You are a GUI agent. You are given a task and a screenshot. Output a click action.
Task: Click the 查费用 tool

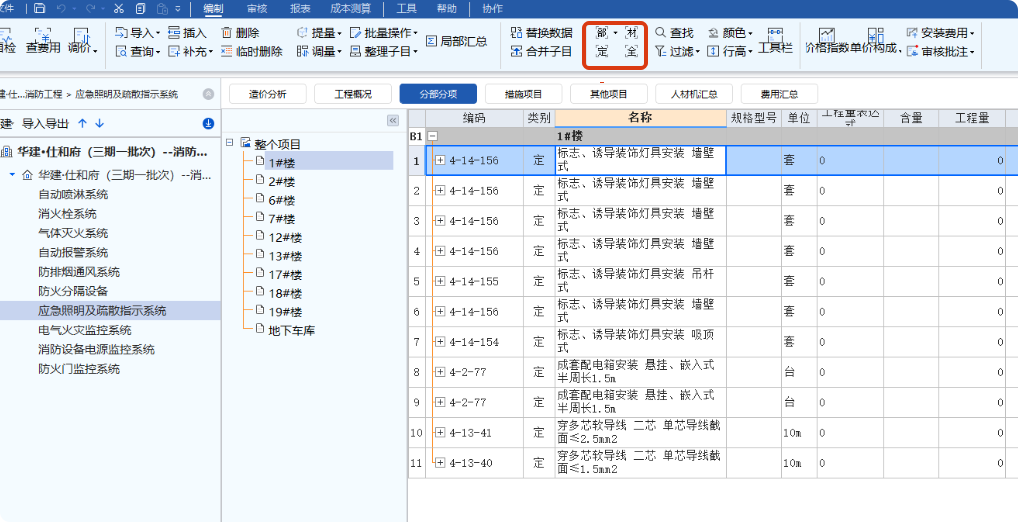click(x=43, y=40)
